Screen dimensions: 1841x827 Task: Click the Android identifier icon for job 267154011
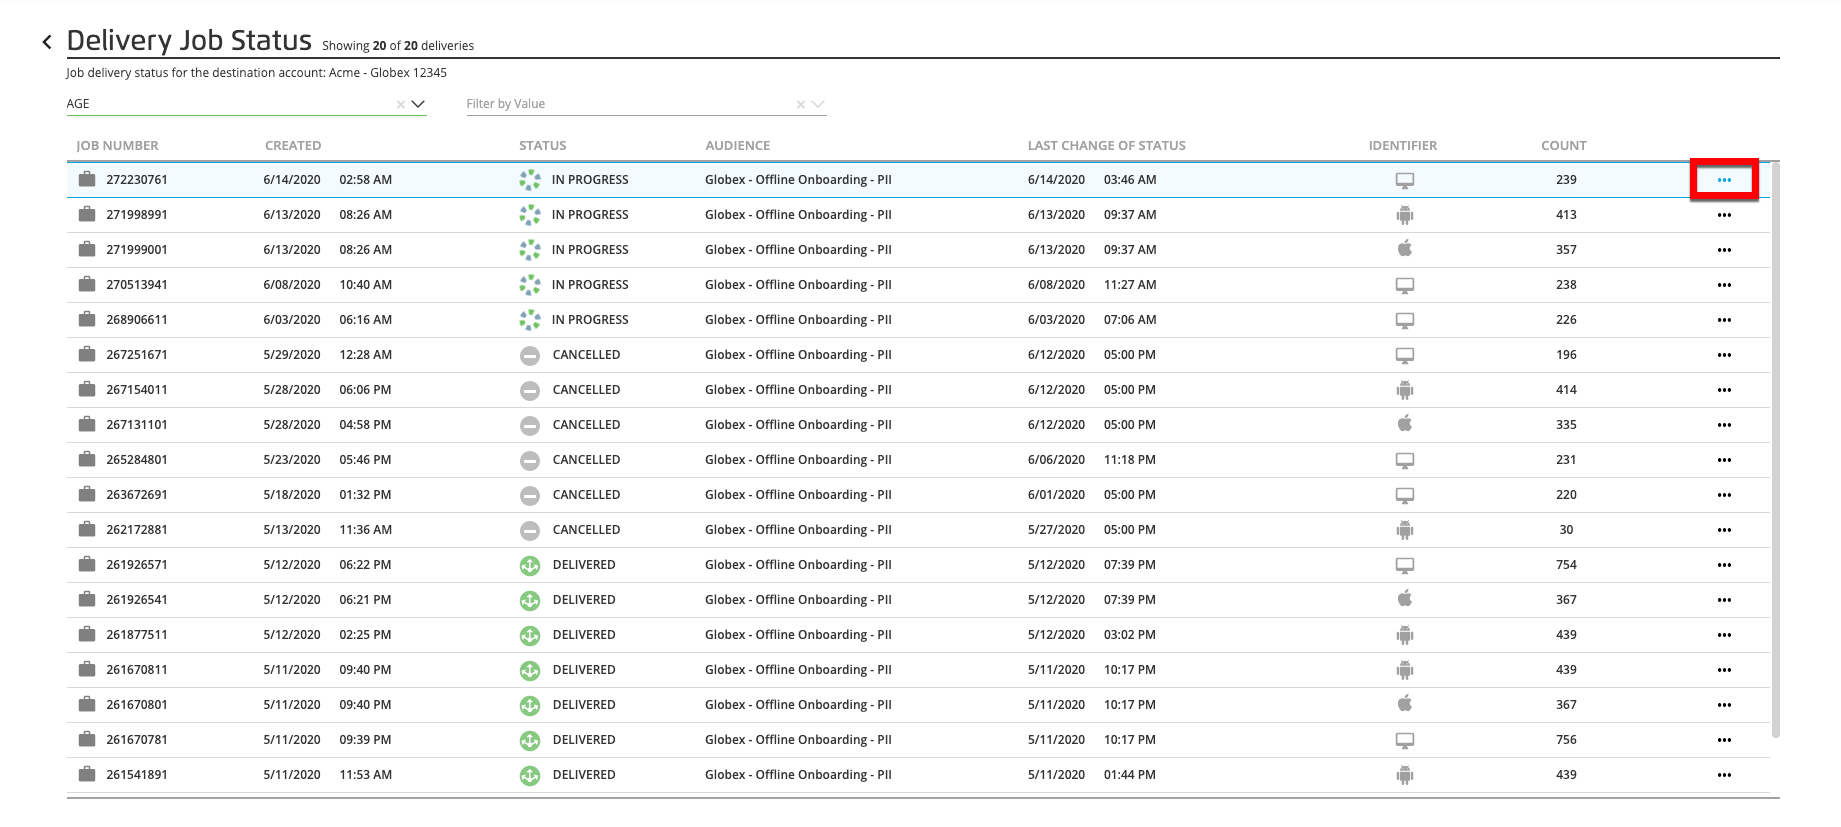[x=1404, y=390]
